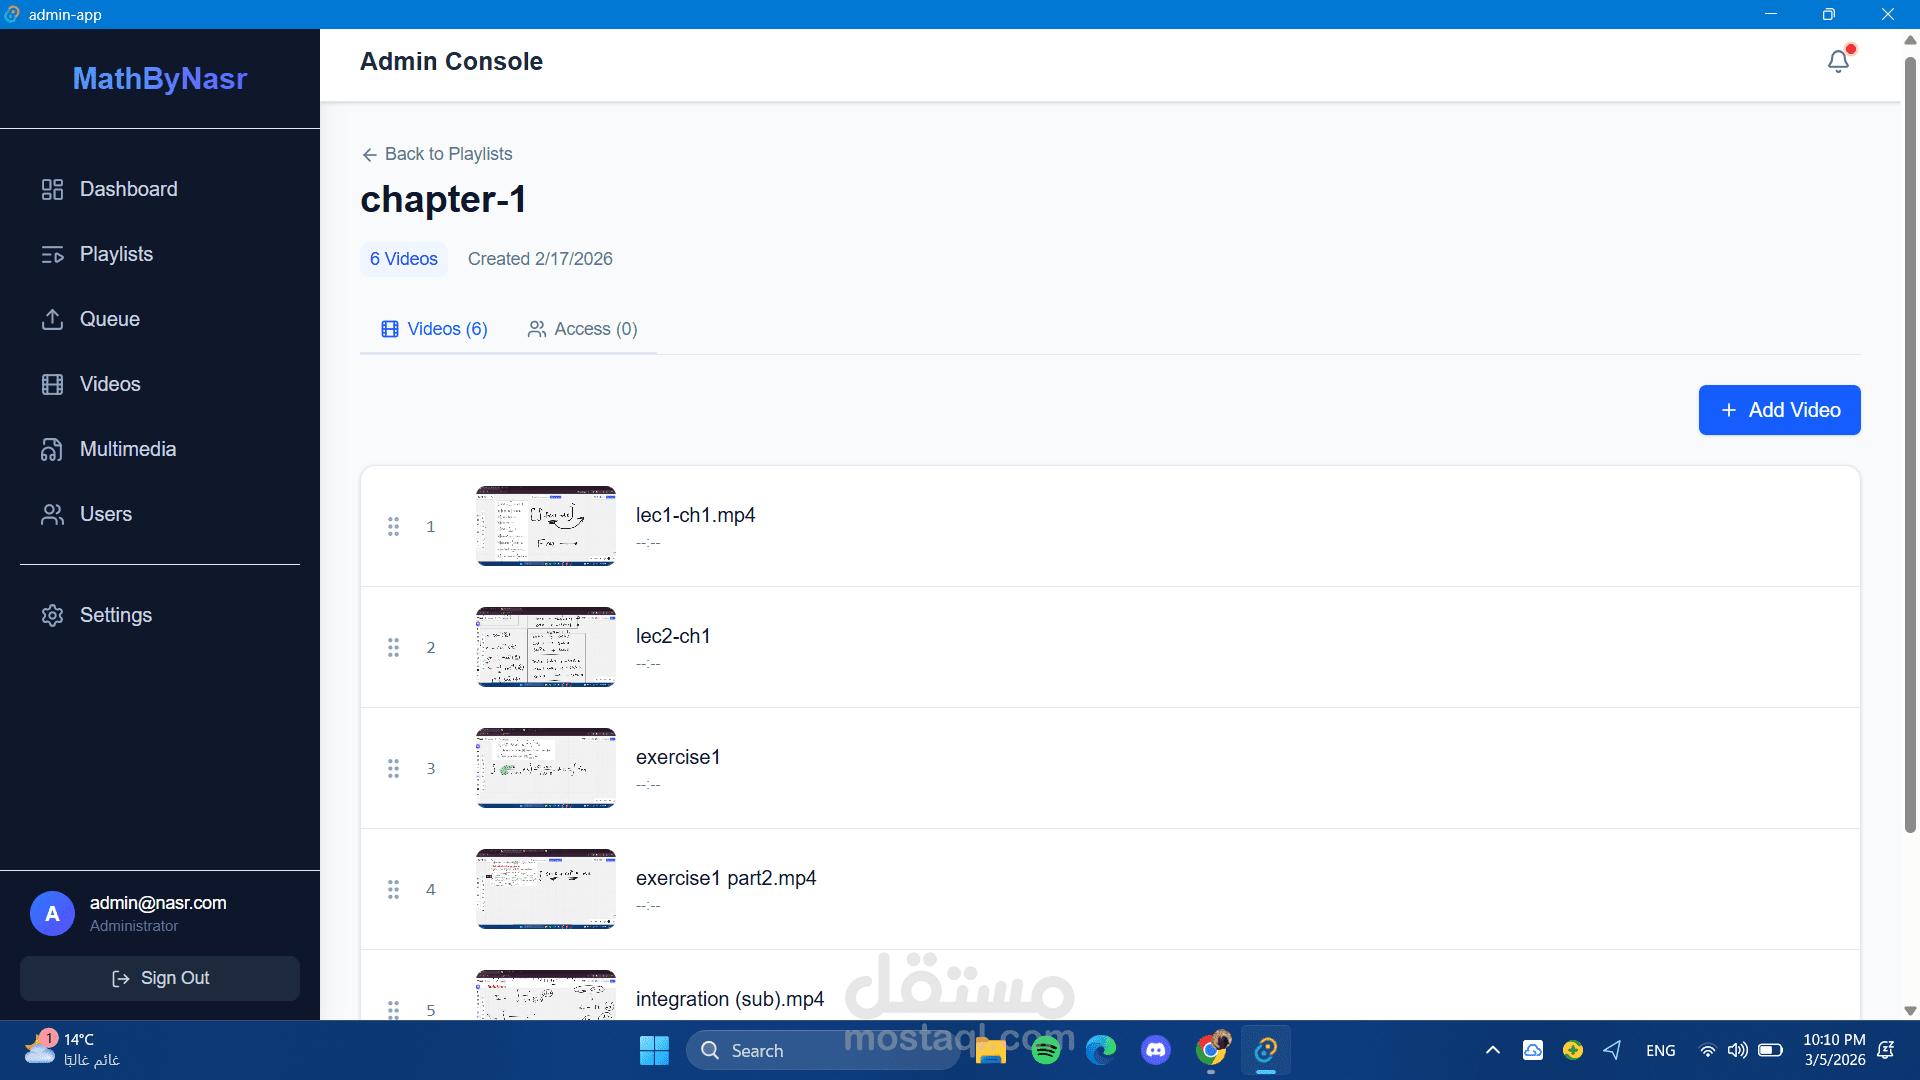The width and height of the screenshot is (1920, 1080).
Task: Open the Queue upload icon
Action: (52, 319)
